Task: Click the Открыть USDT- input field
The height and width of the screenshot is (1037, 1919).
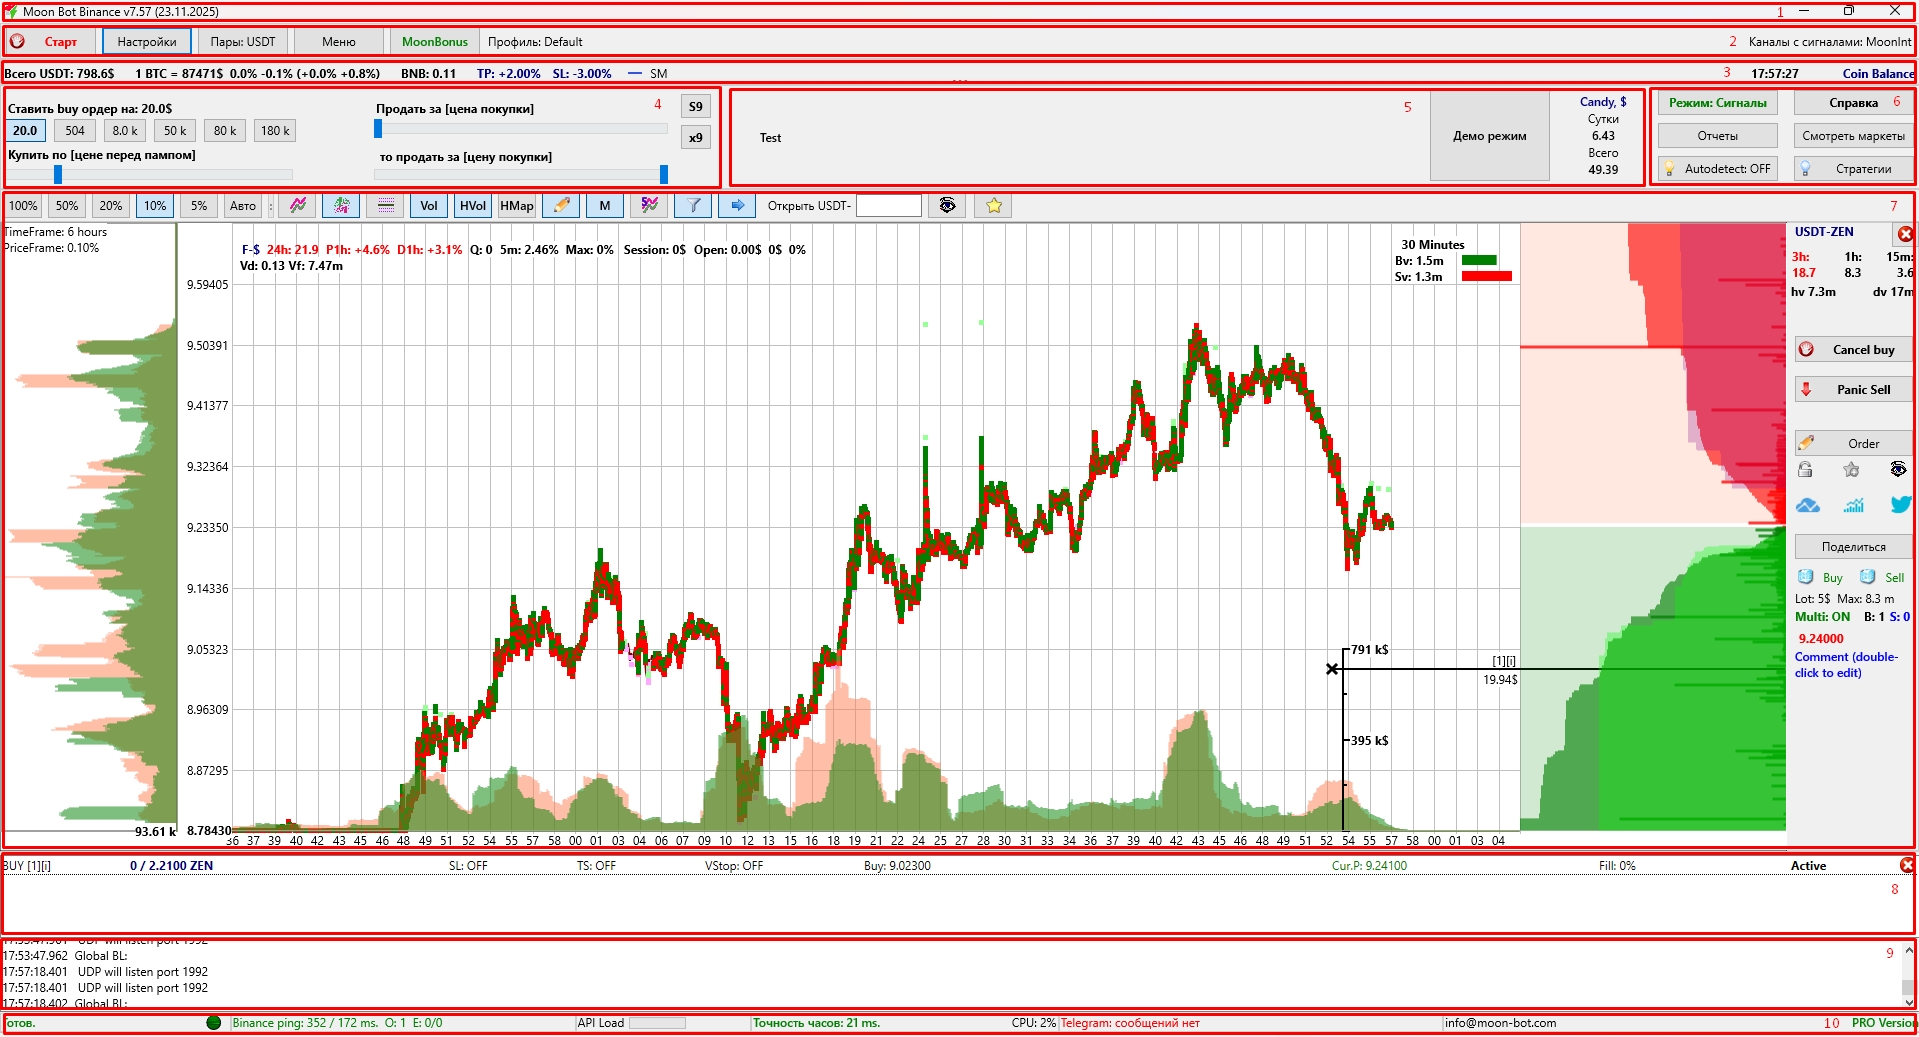Action: tap(888, 206)
